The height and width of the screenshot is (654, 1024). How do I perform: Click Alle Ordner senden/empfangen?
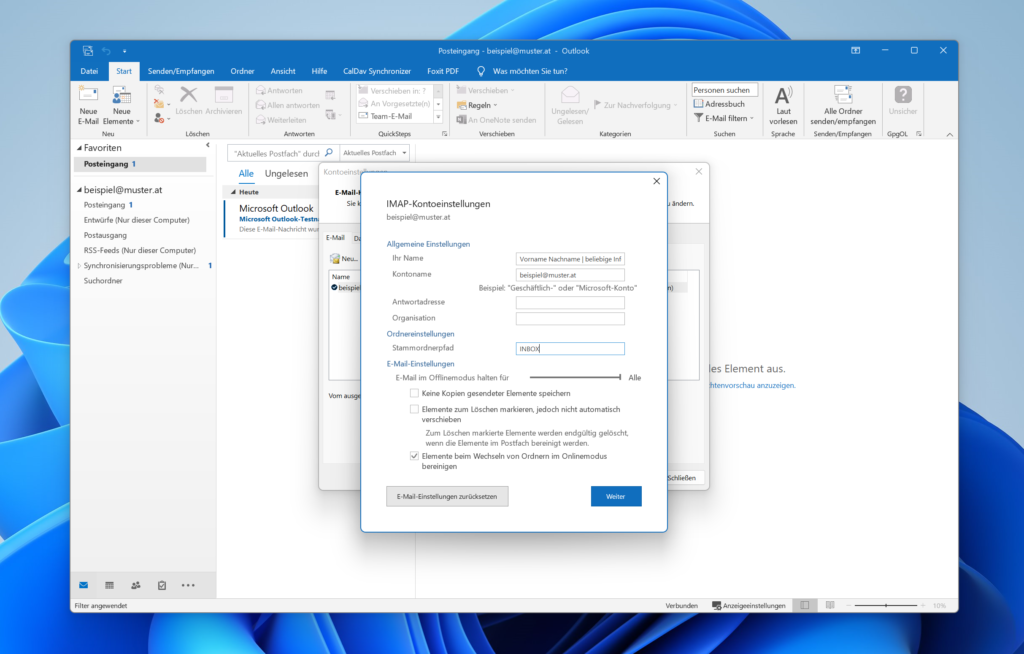coord(843,105)
